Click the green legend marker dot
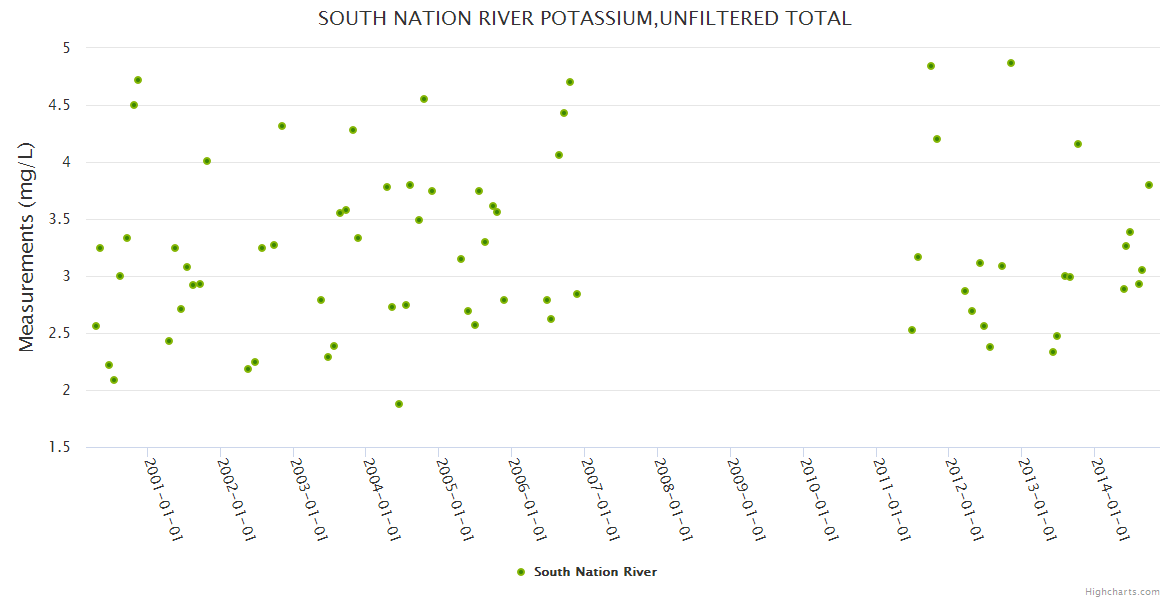 tap(520, 572)
